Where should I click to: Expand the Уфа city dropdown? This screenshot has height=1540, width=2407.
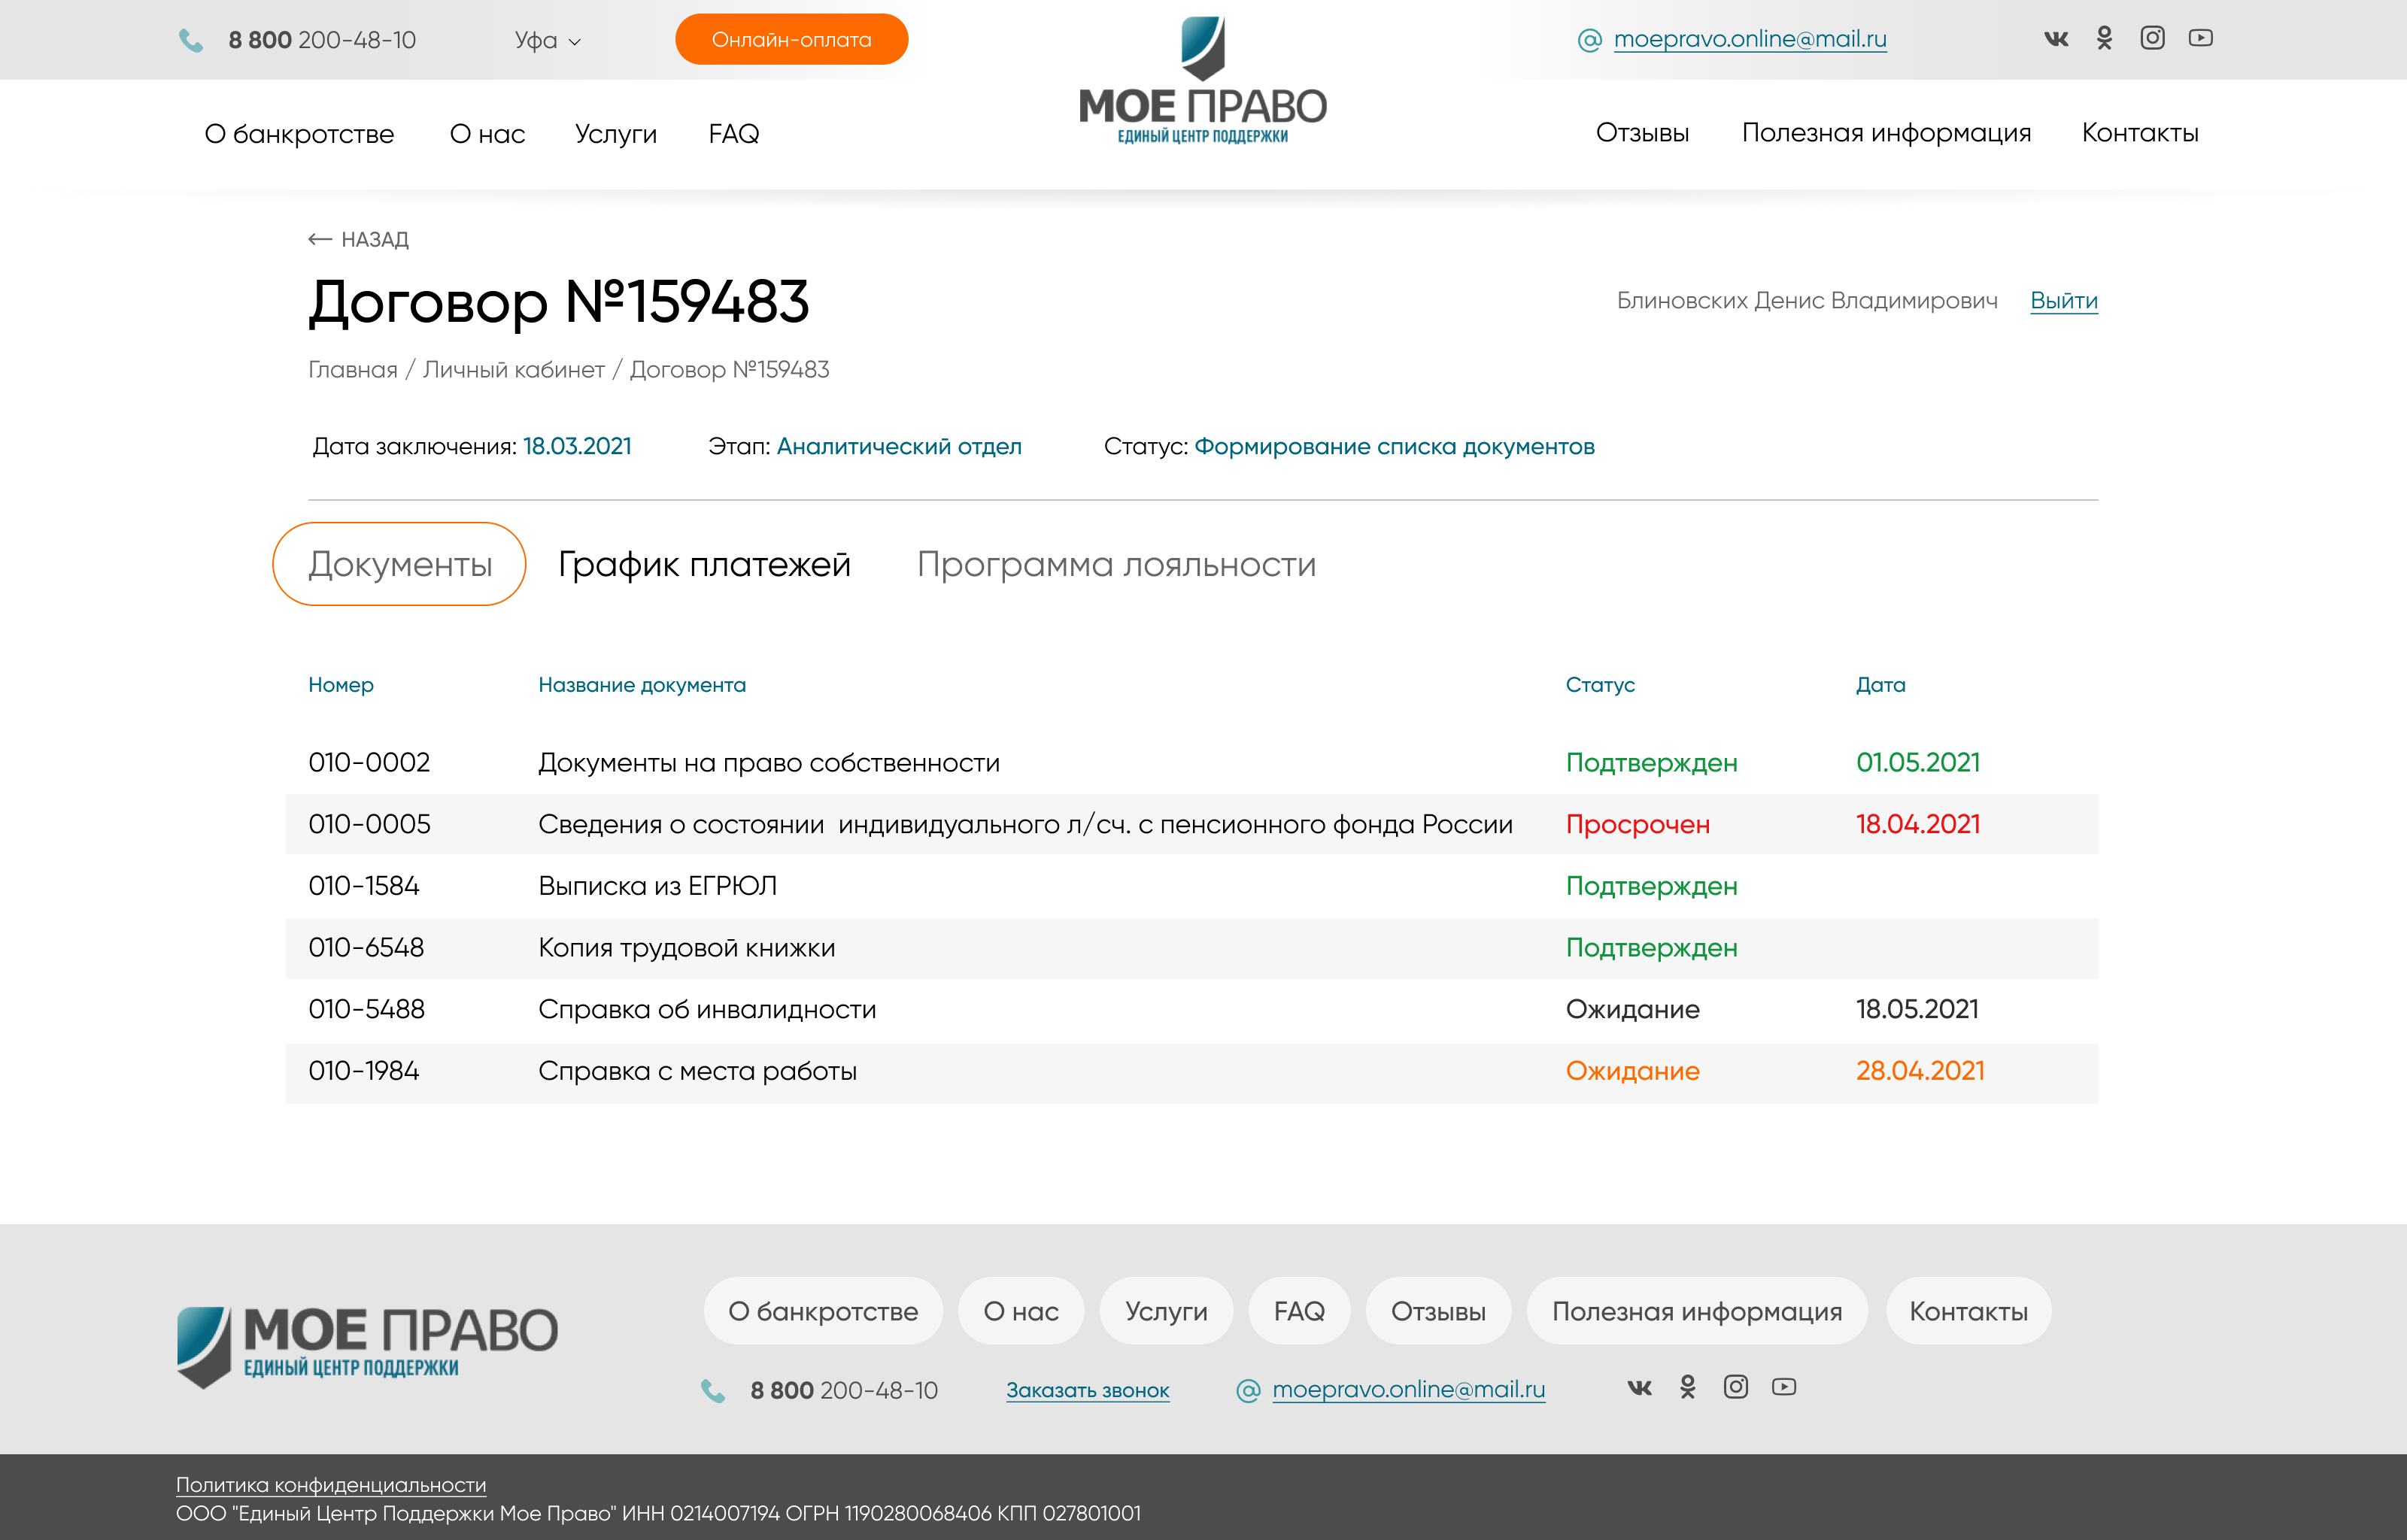click(547, 40)
